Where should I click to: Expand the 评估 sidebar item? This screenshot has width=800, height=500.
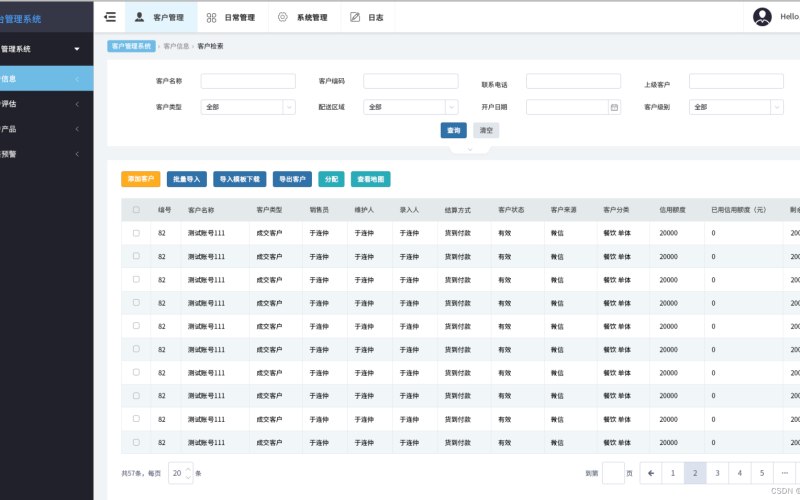[x=46, y=104]
